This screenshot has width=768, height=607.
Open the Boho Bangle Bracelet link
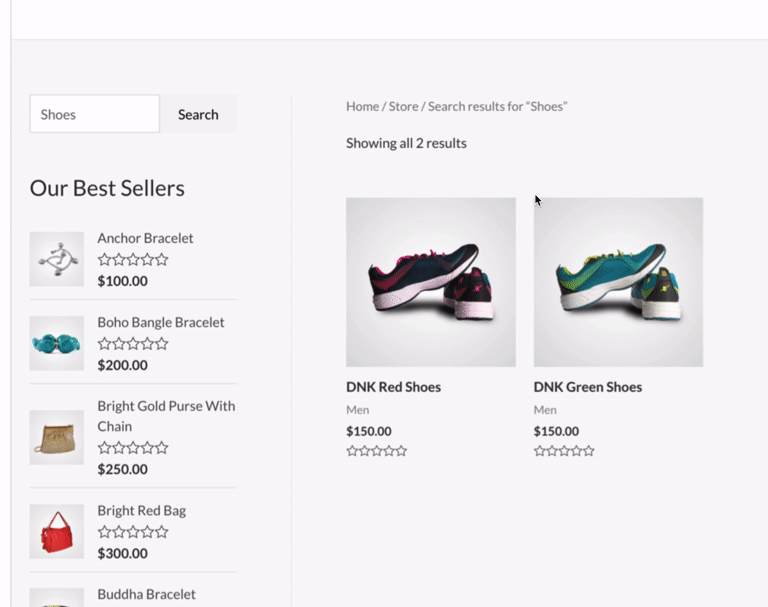click(161, 322)
